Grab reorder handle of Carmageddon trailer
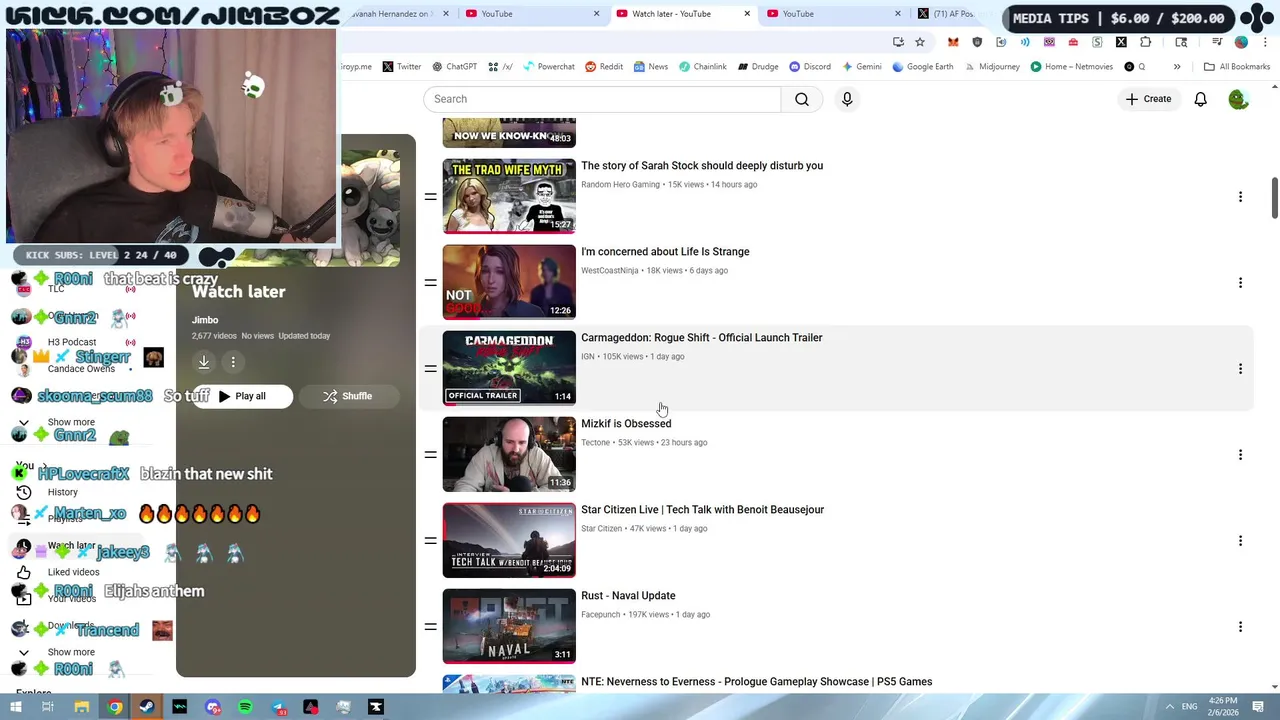Viewport: 1280px width, 720px height. (x=430, y=369)
